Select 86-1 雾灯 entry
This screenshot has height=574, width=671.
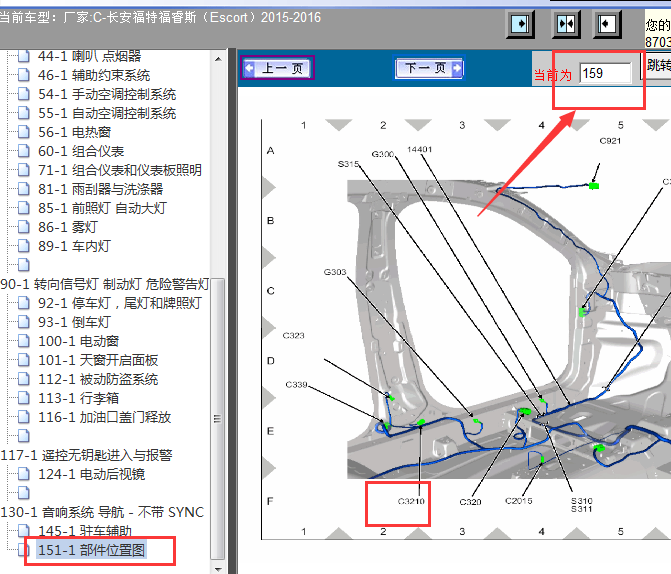[x=68, y=227]
